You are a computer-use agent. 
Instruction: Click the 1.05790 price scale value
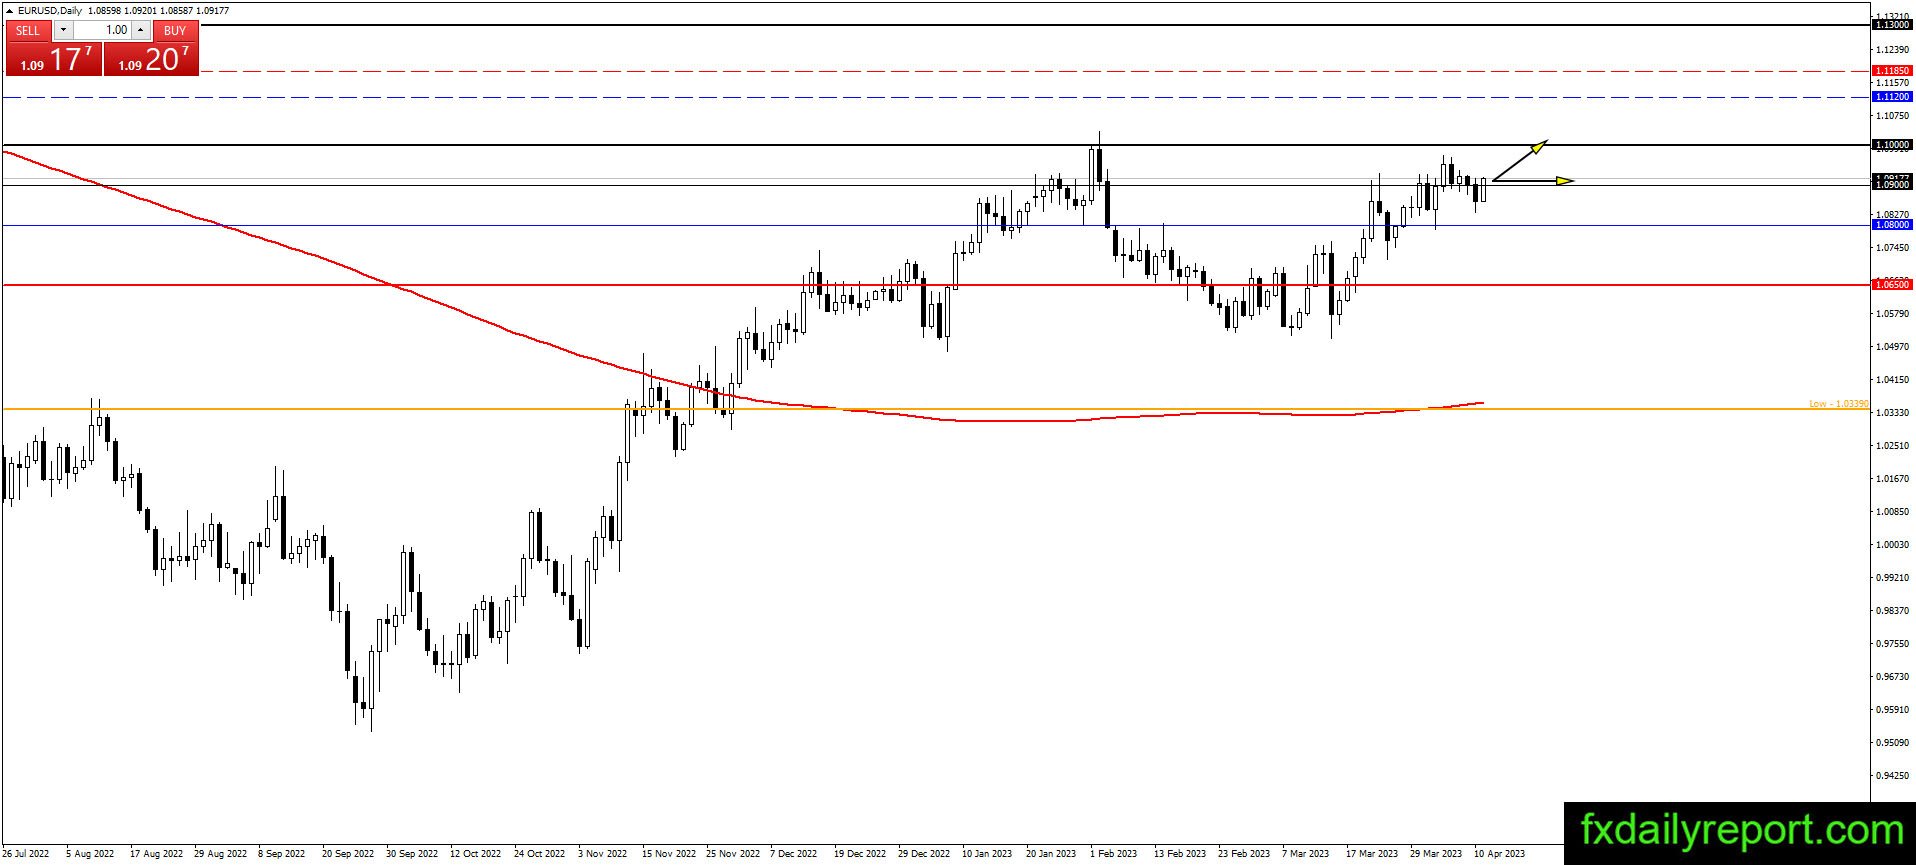pos(1893,314)
